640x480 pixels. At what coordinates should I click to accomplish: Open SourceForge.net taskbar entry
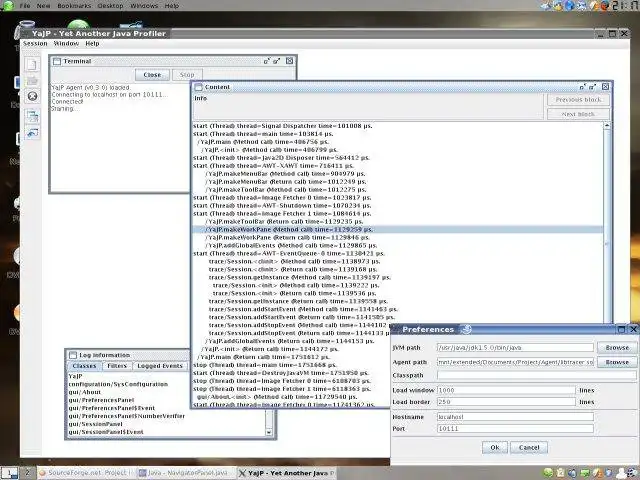point(85,473)
